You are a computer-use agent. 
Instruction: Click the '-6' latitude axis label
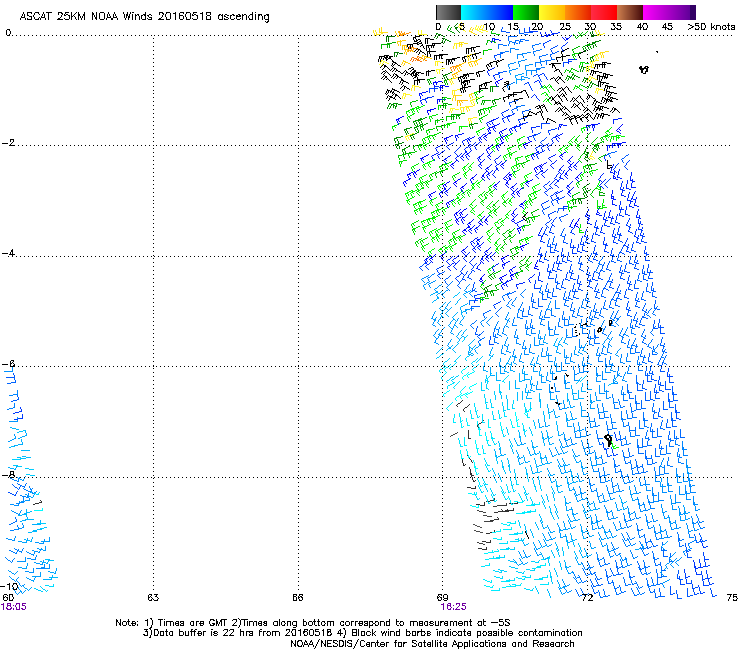[x=8, y=363]
